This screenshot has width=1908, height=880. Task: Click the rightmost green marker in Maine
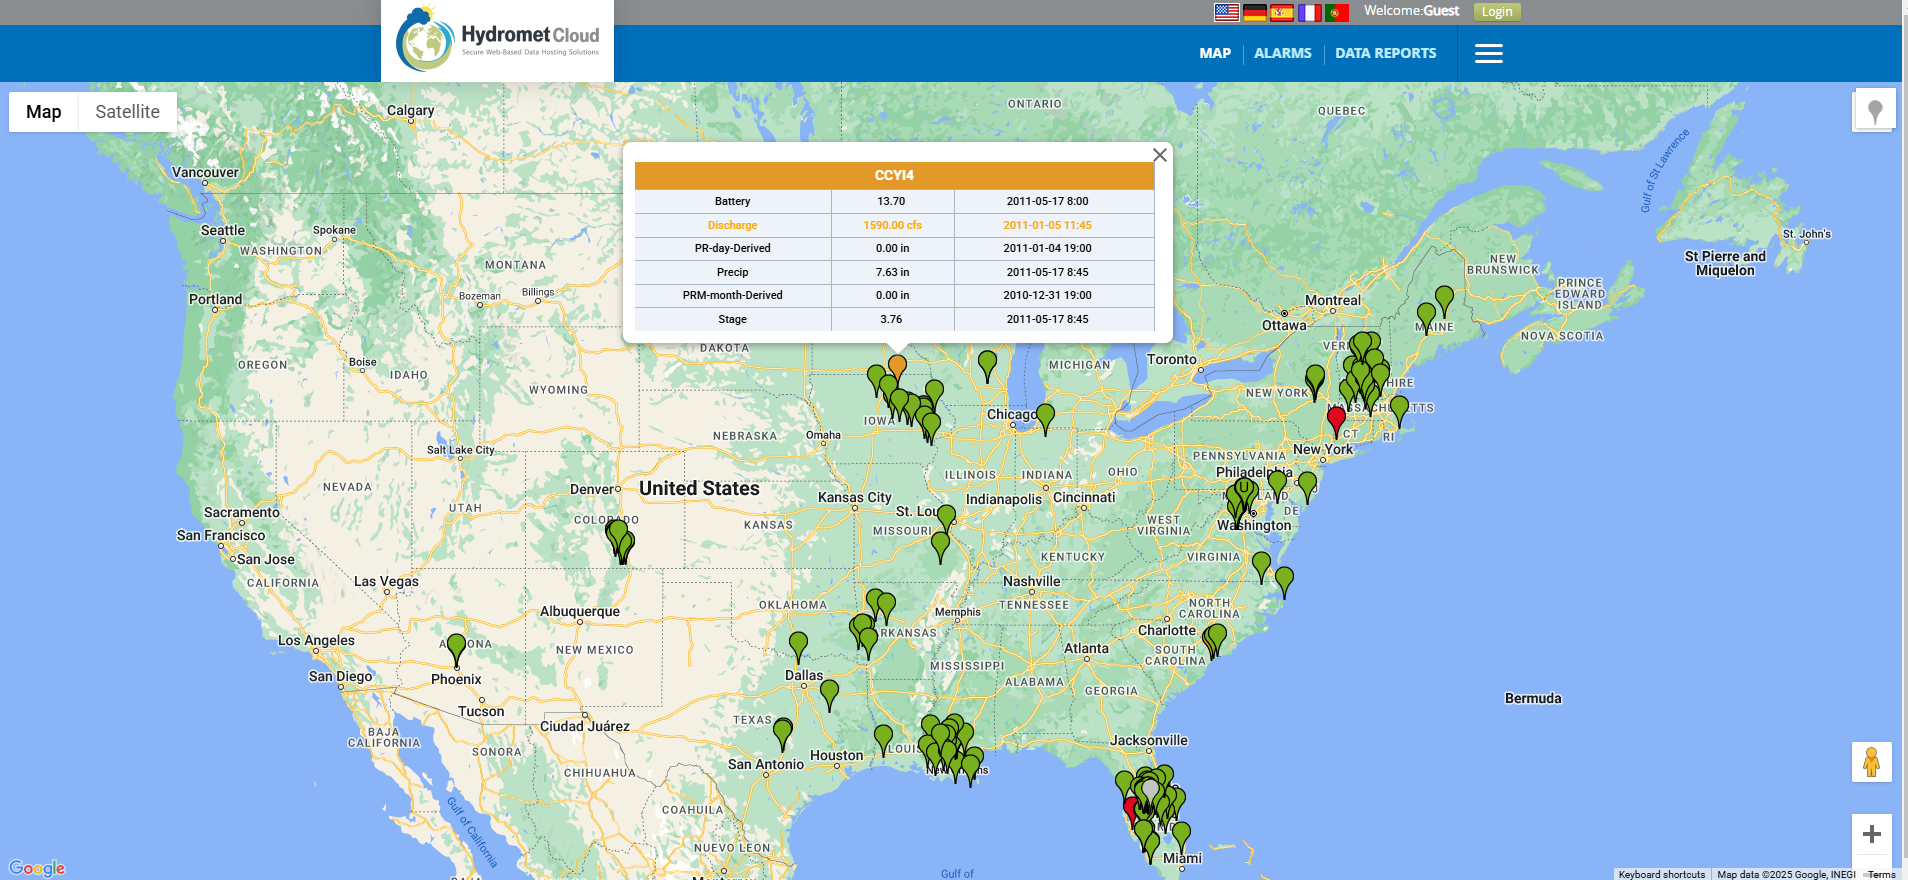pyautogui.click(x=1444, y=300)
